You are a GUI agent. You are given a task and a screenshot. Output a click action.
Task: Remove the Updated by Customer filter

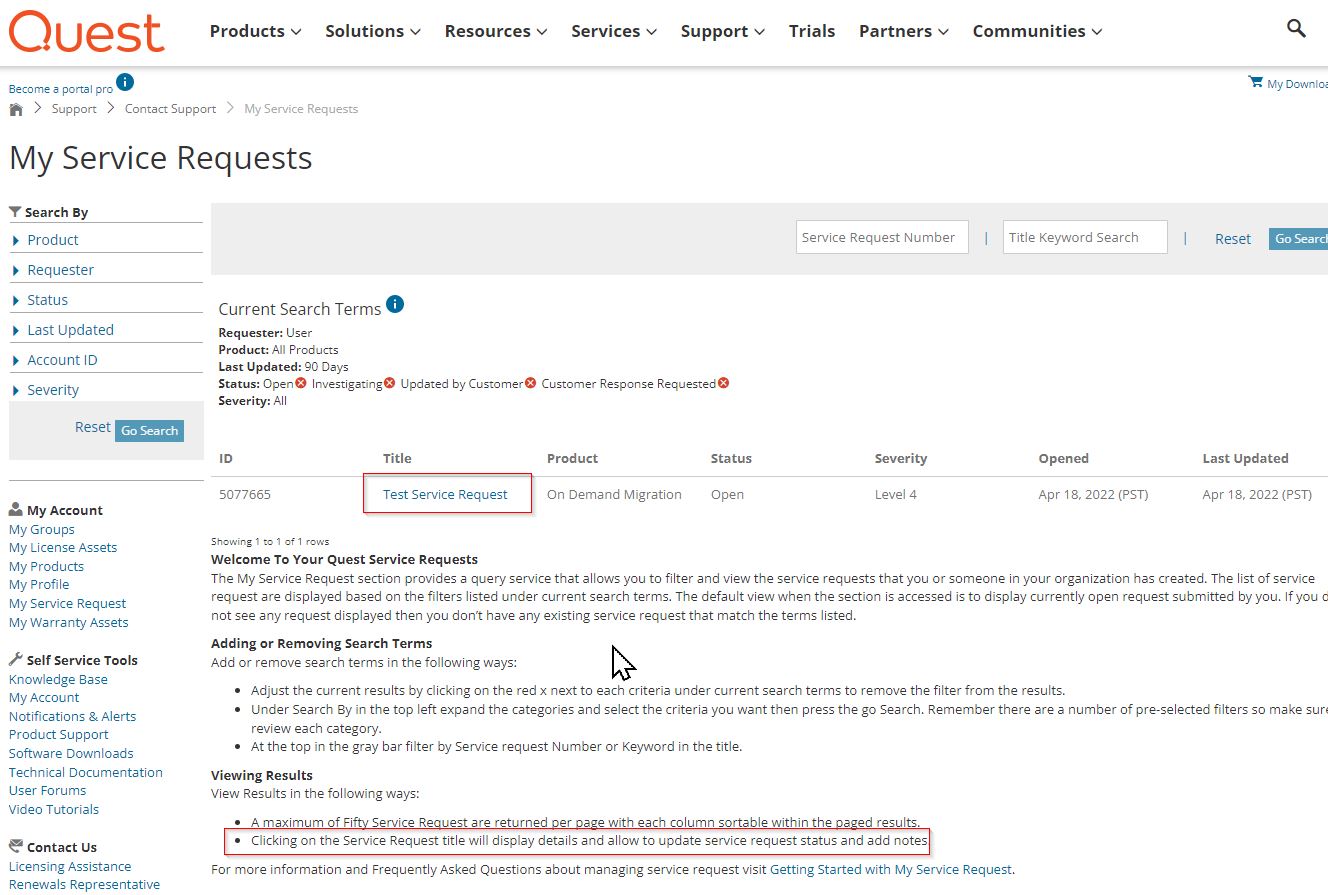(530, 383)
